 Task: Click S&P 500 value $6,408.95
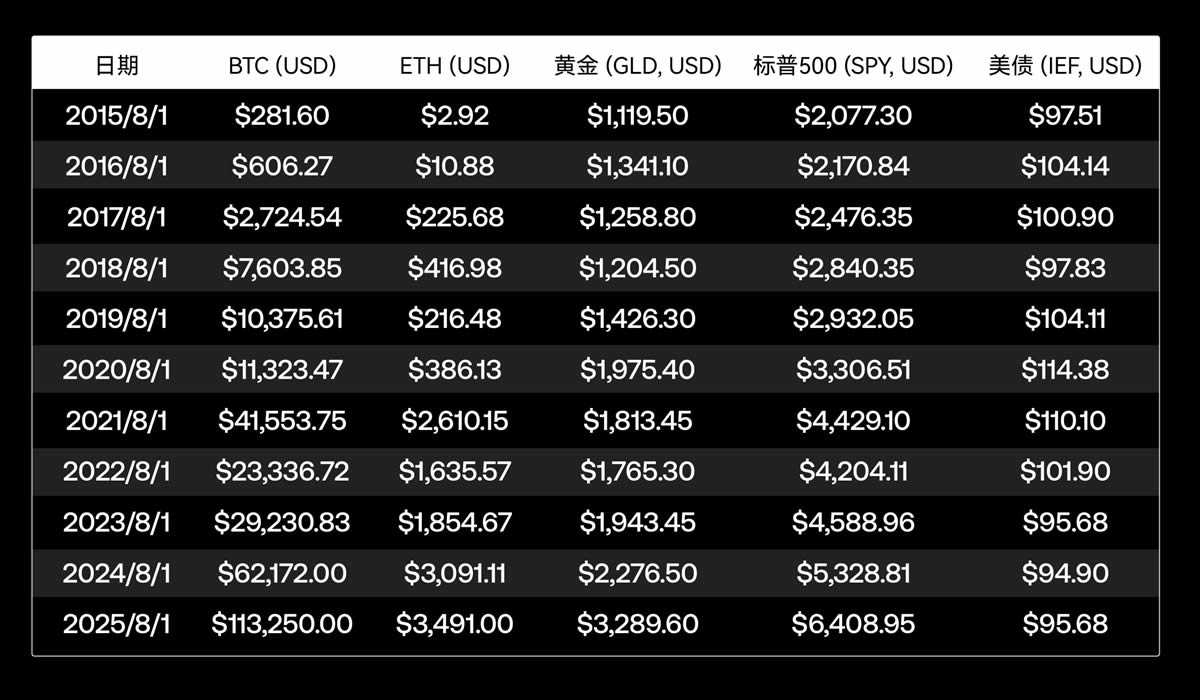853,624
